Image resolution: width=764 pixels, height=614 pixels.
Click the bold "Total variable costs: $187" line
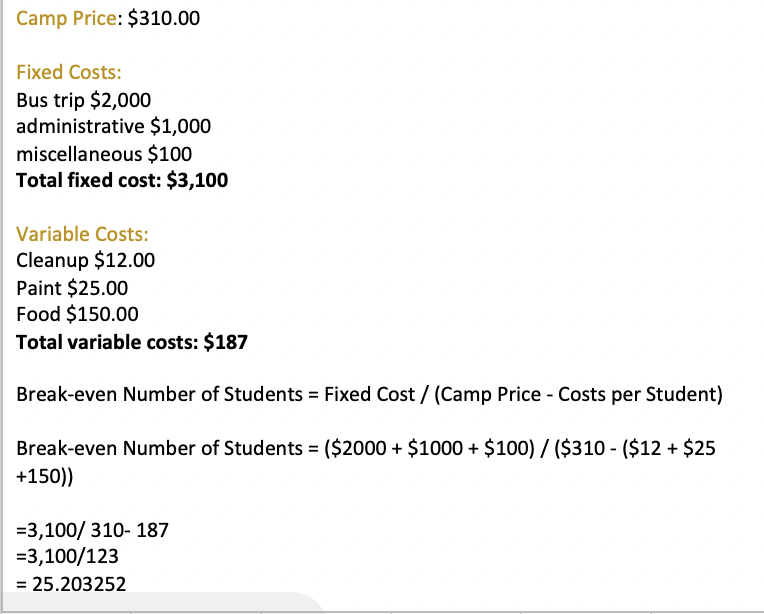132,342
